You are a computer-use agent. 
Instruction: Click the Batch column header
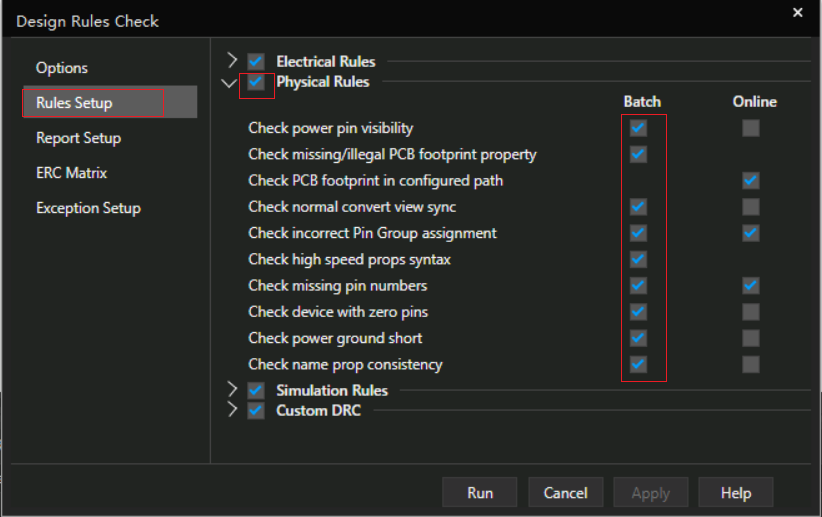pos(642,102)
